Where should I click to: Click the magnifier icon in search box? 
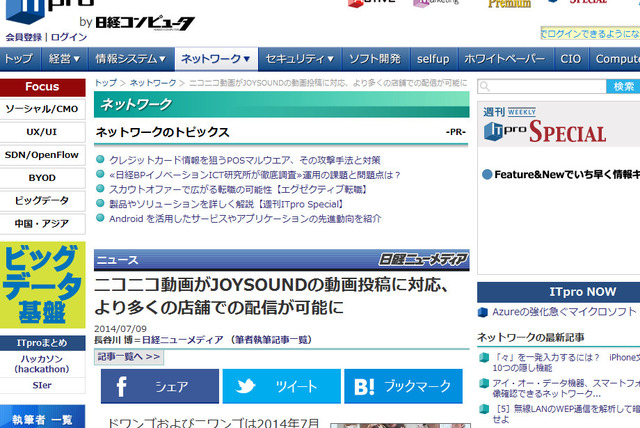coord(484,86)
